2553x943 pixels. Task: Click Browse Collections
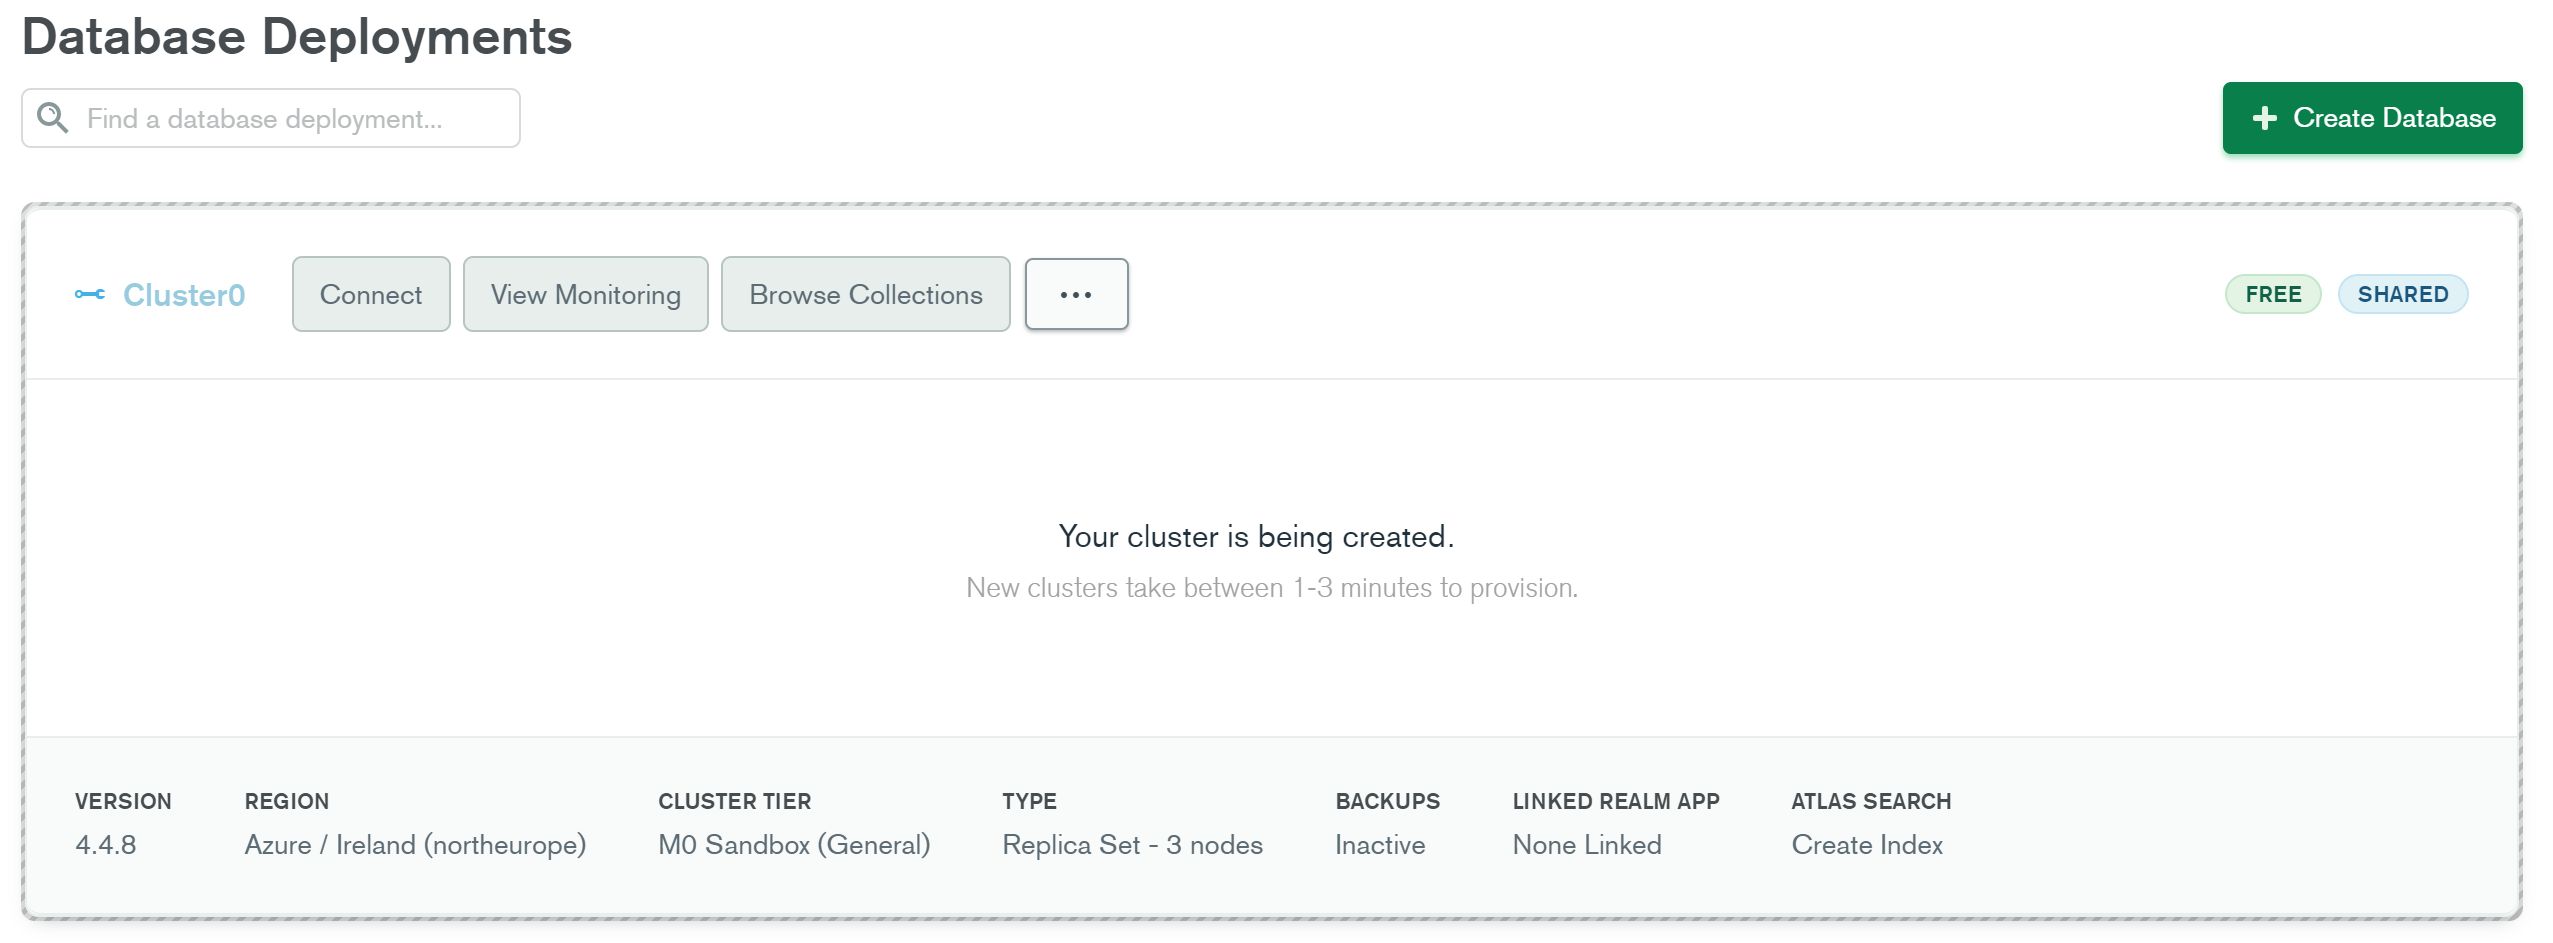tap(865, 294)
